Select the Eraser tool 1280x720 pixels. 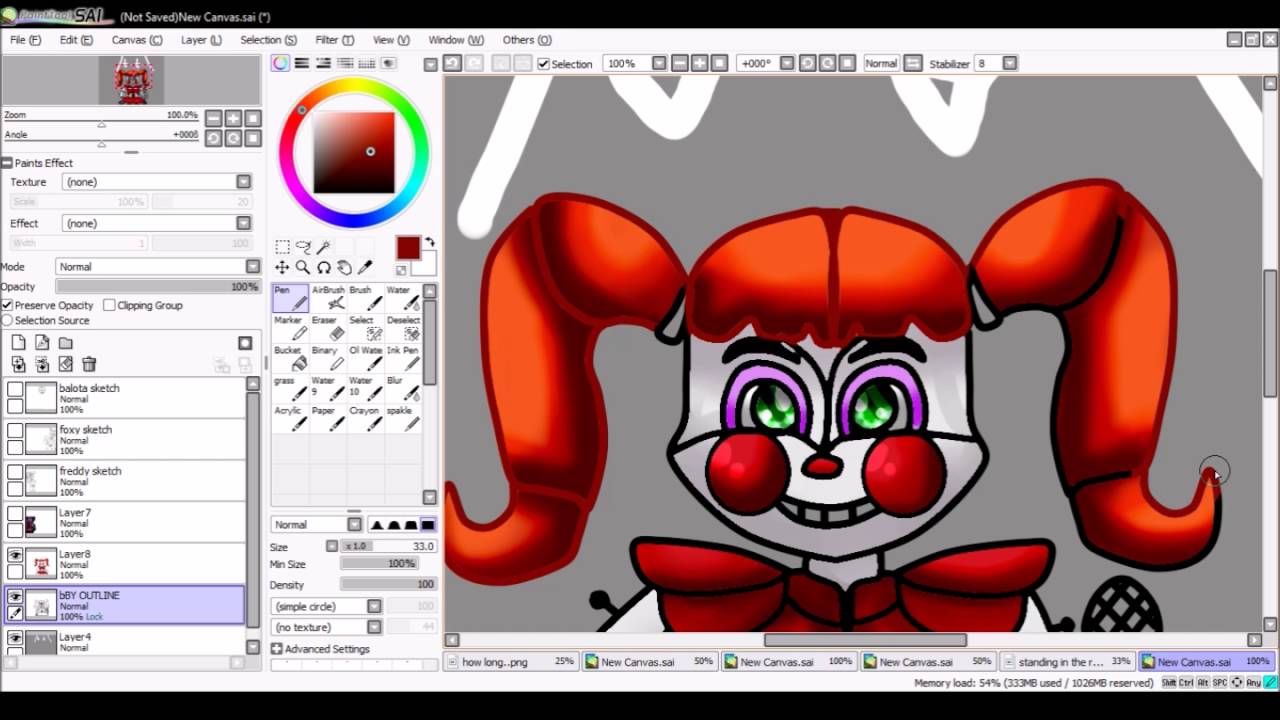coord(328,328)
